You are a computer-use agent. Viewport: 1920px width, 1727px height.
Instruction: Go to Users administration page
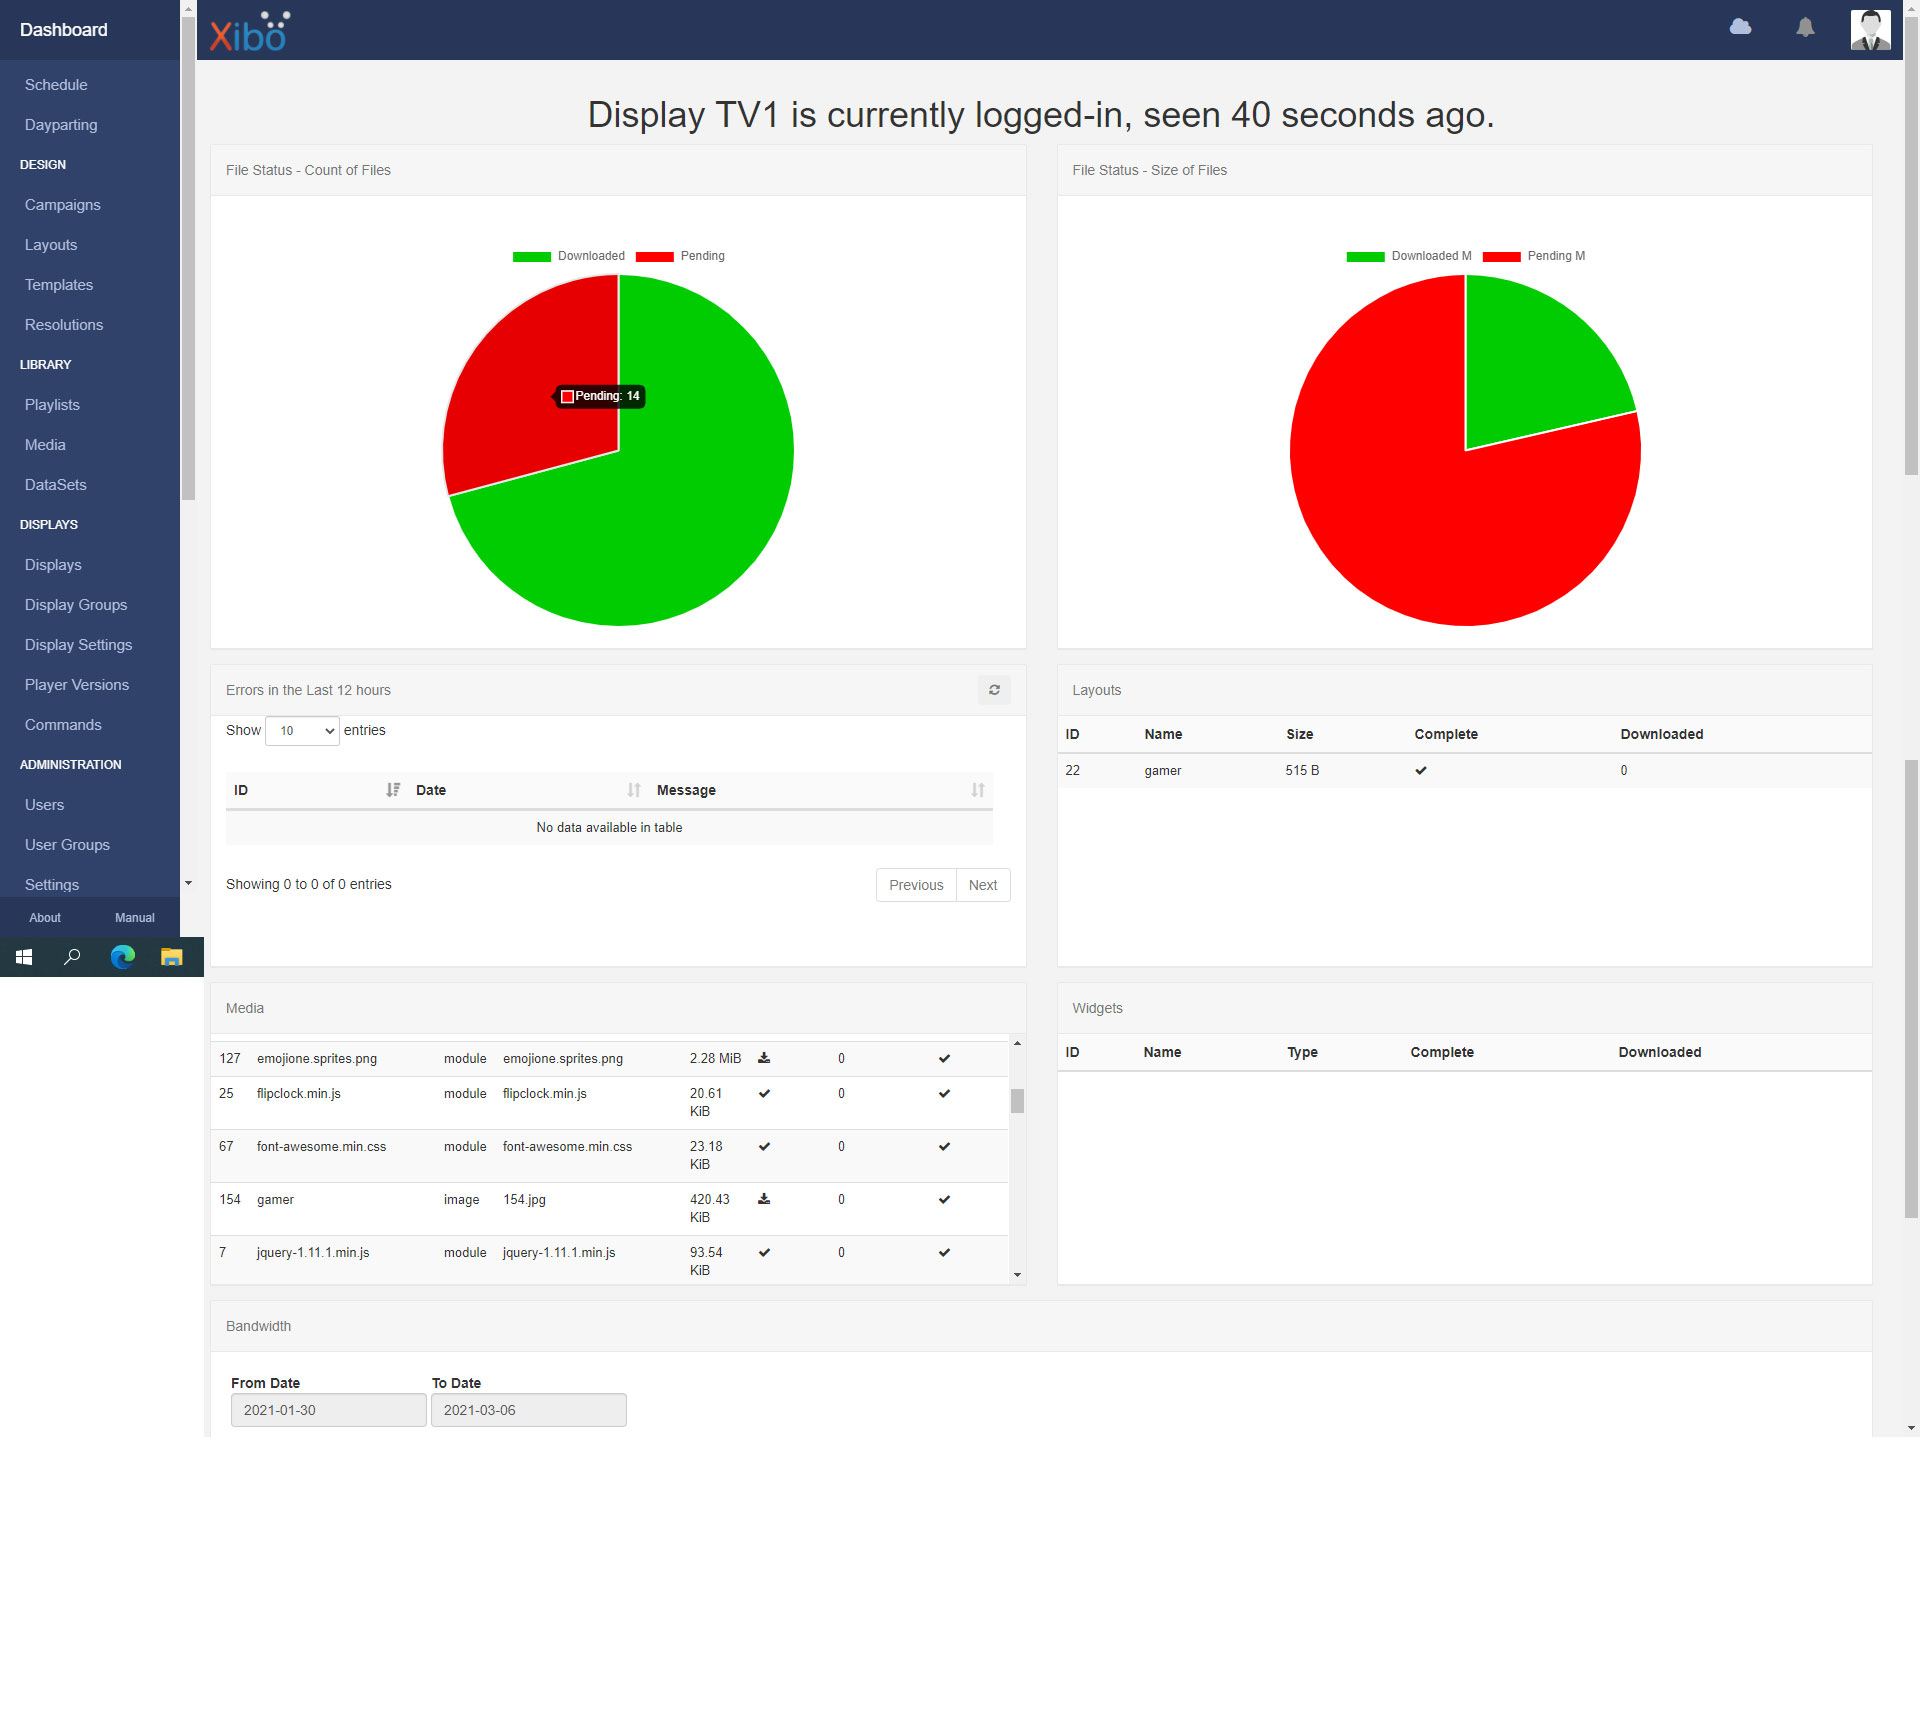tap(44, 805)
